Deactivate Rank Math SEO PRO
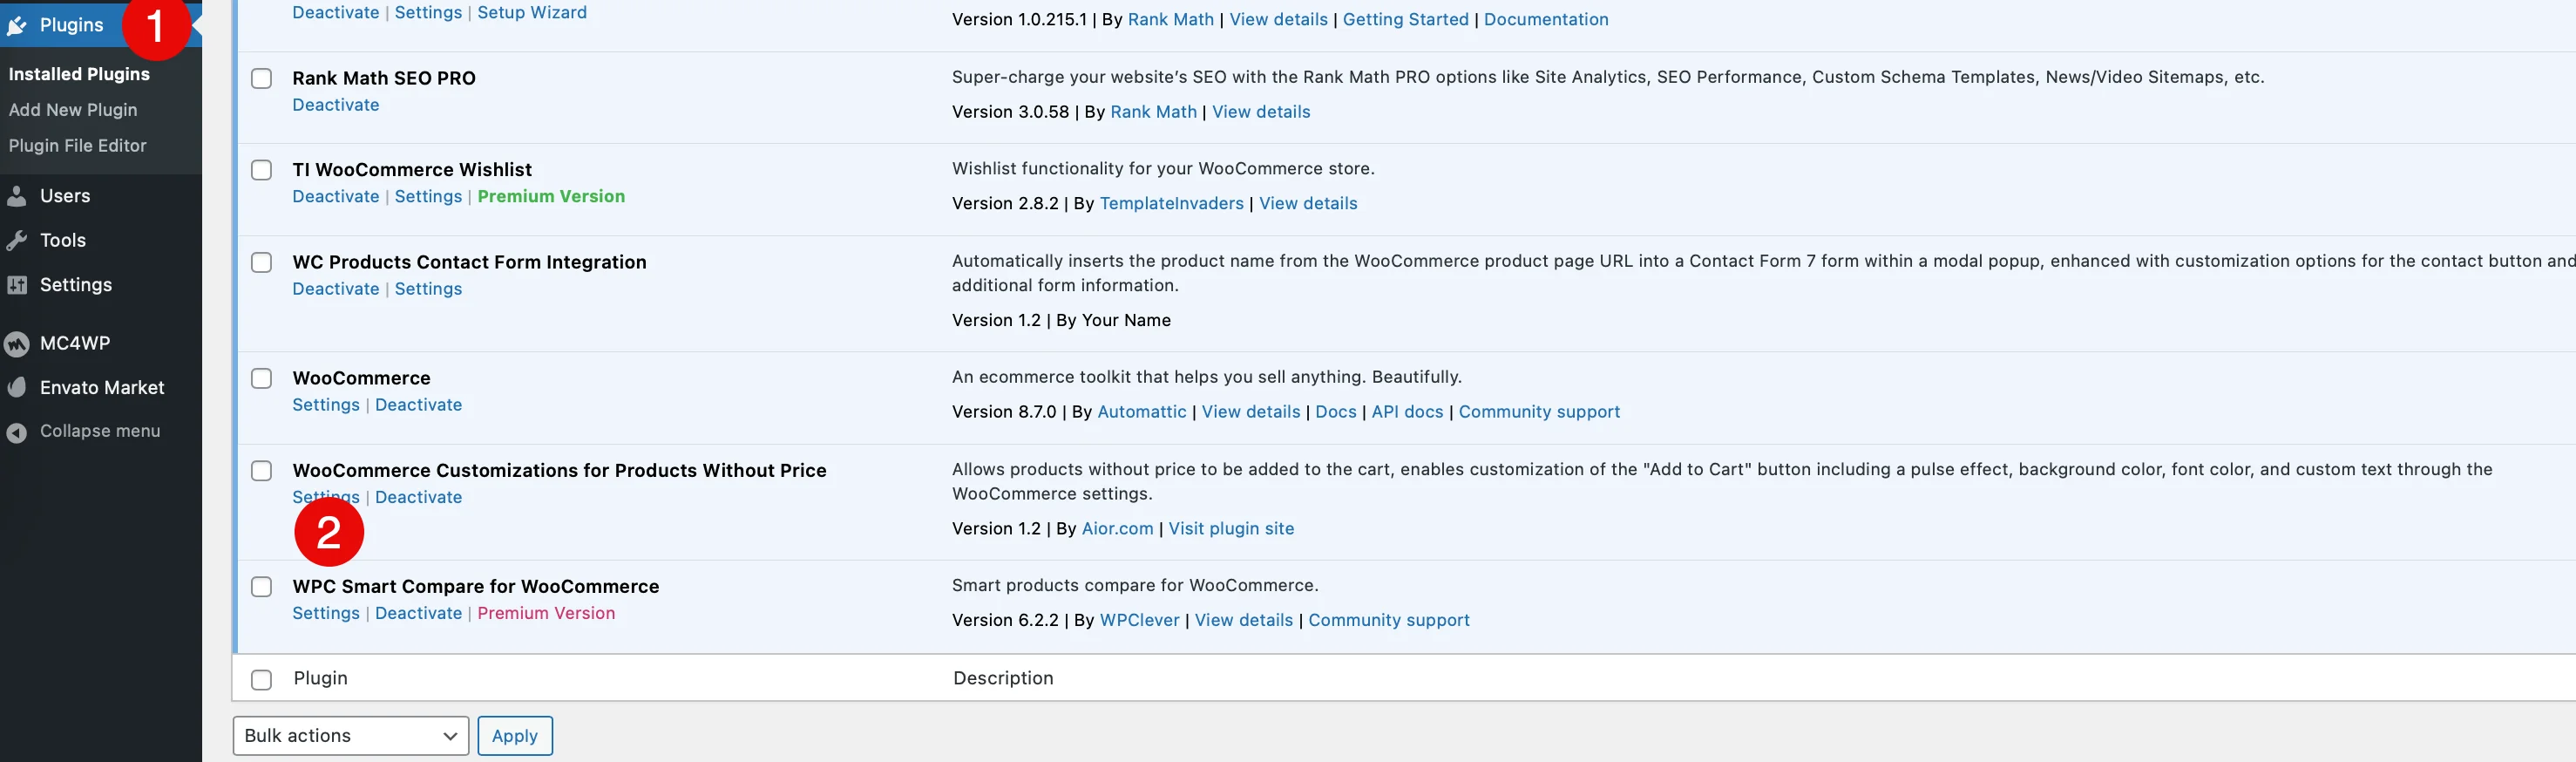This screenshot has height=762, width=2576. [336, 105]
